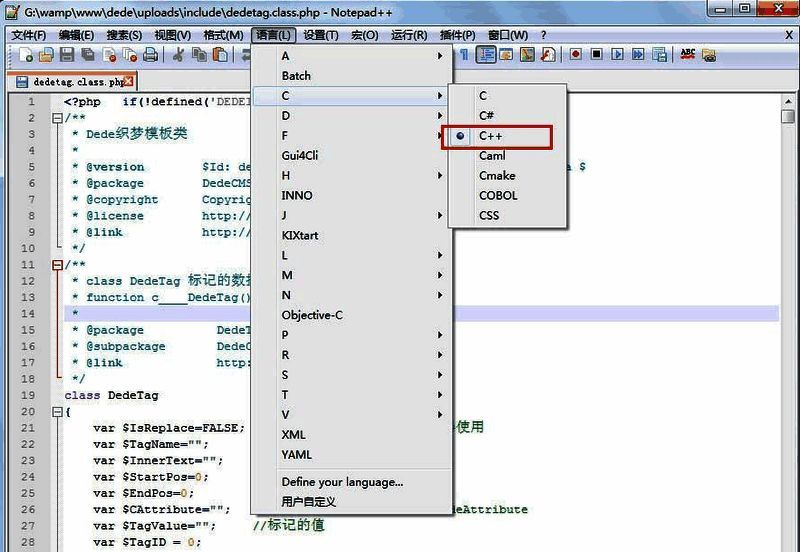Click the Stop recording macro icon
The height and width of the screenshot is (552, 800).
[597, 55]
